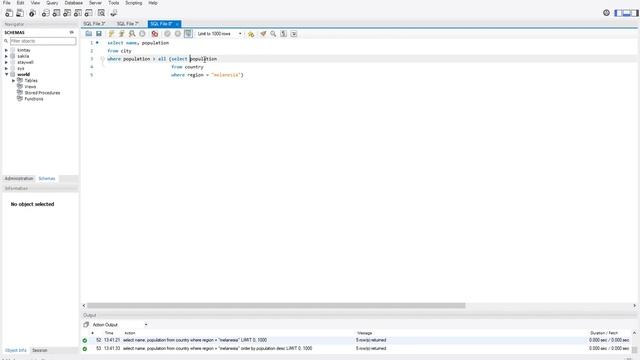Click the create new view icon

coord(67,13)
